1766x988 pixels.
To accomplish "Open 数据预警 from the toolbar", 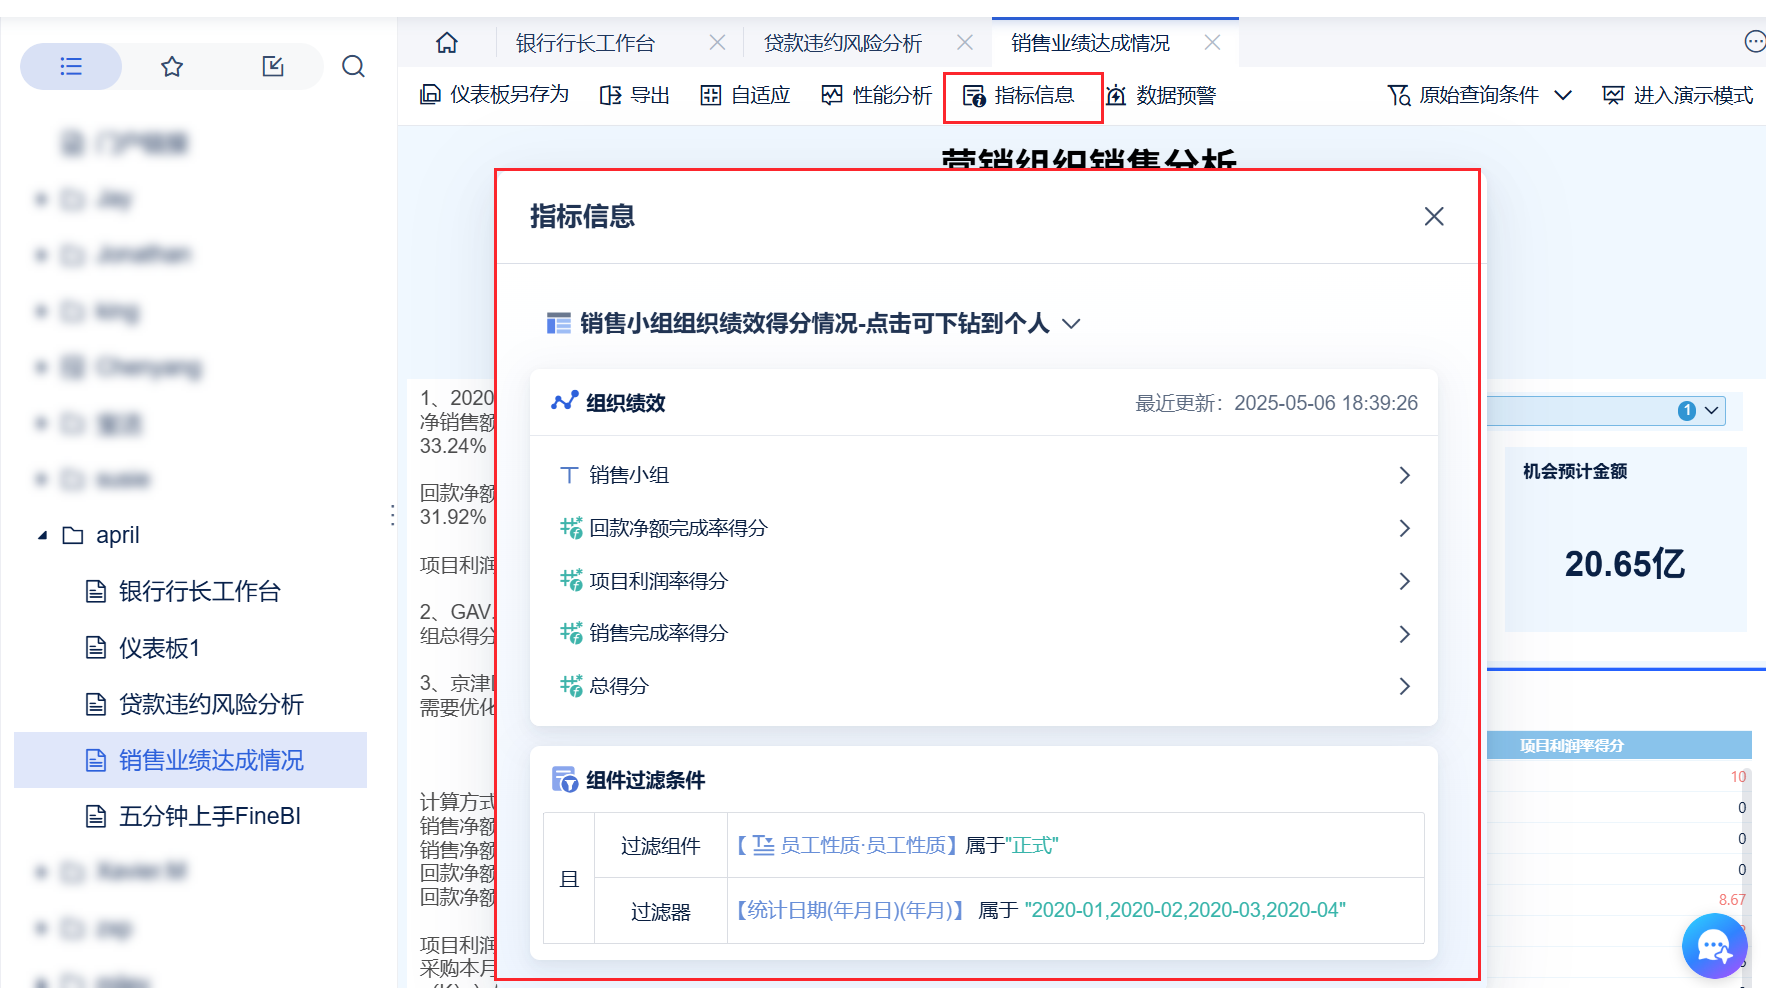I will coord(1160,95).
